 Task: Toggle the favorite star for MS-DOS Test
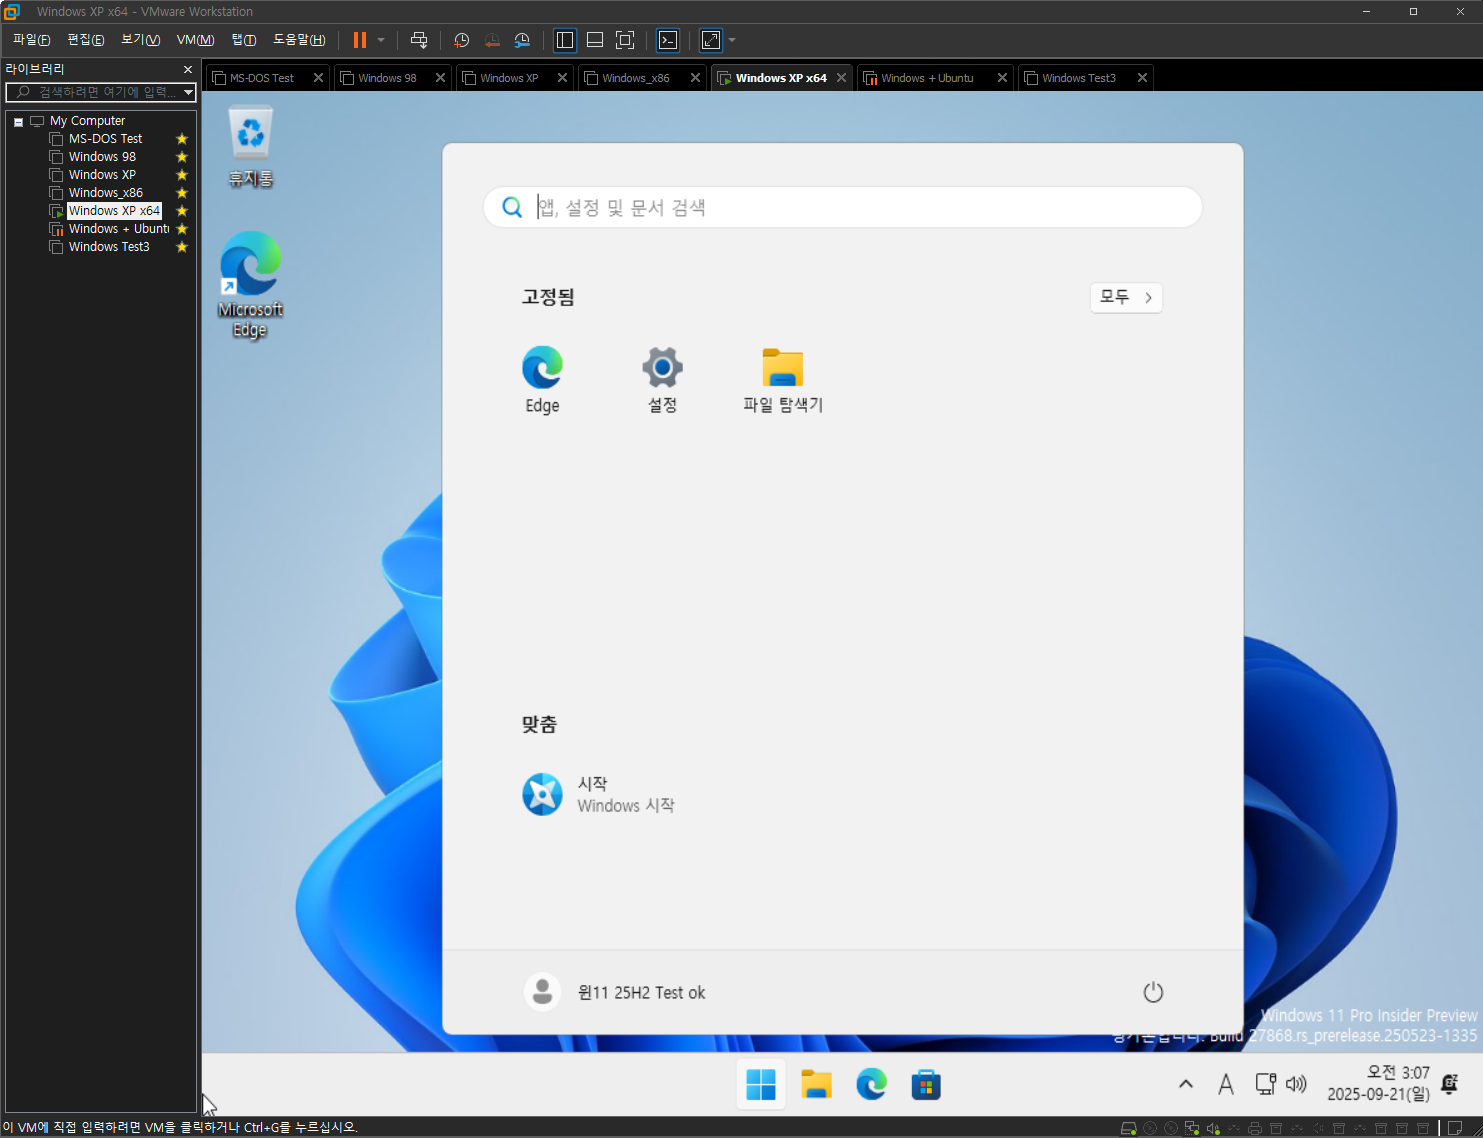[x=182, y=139]
